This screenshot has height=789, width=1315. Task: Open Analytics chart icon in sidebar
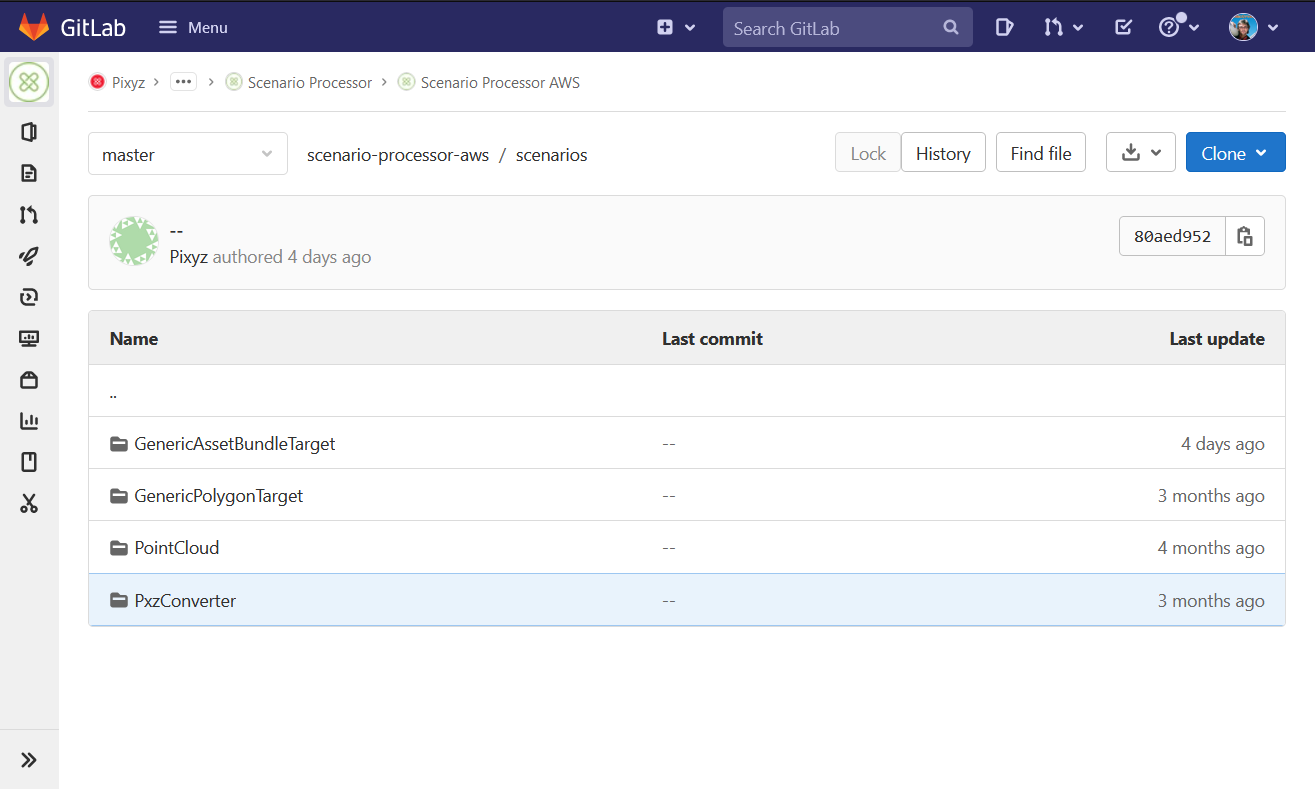(29, 421)
